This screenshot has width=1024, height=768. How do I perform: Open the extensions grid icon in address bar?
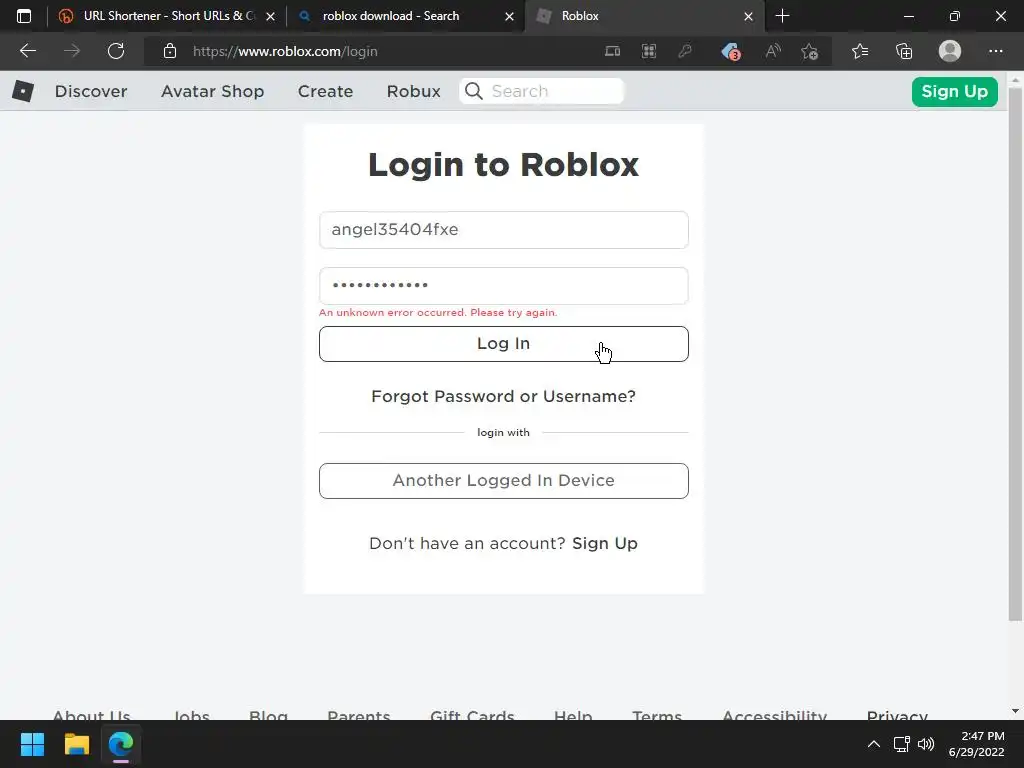(648, 51)
